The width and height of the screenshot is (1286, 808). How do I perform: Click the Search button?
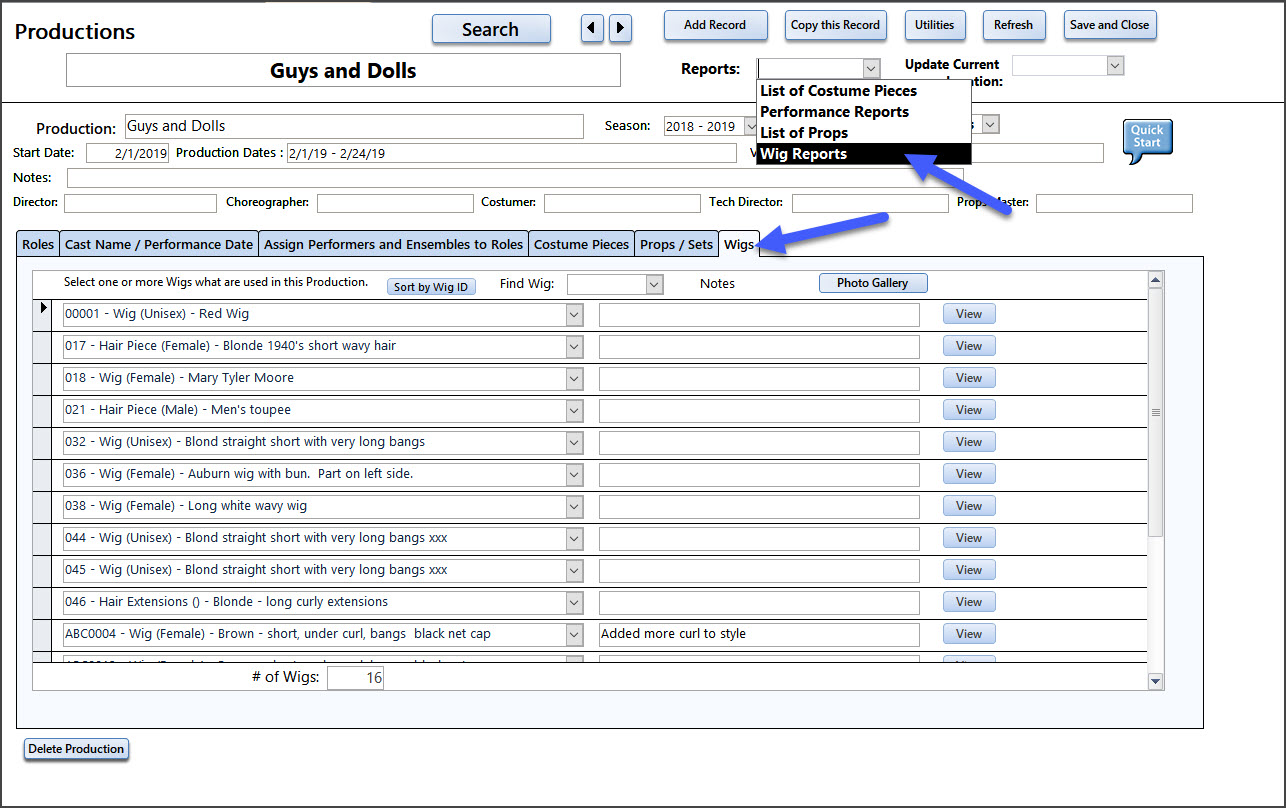pyautogui.click(x=491, y=29)
